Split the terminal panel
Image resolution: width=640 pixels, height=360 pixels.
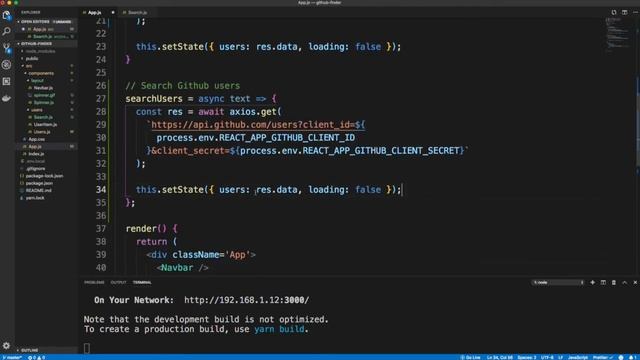tap(603, 282)
